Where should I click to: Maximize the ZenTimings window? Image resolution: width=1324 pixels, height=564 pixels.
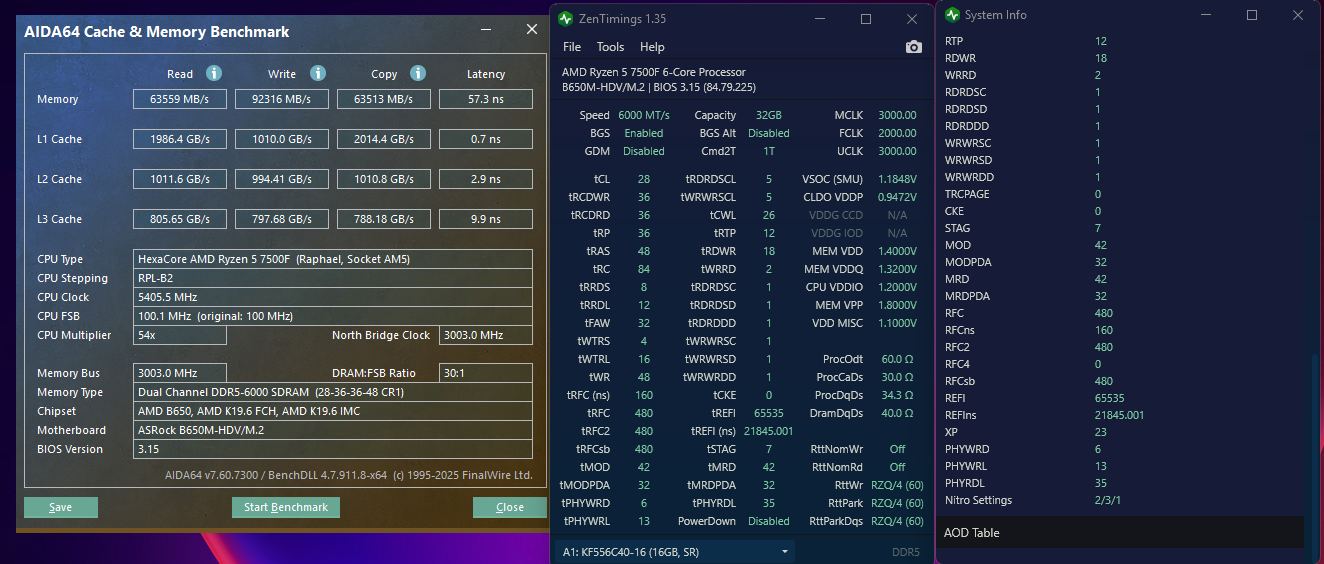pyautogui.click(x=866, y=19)
